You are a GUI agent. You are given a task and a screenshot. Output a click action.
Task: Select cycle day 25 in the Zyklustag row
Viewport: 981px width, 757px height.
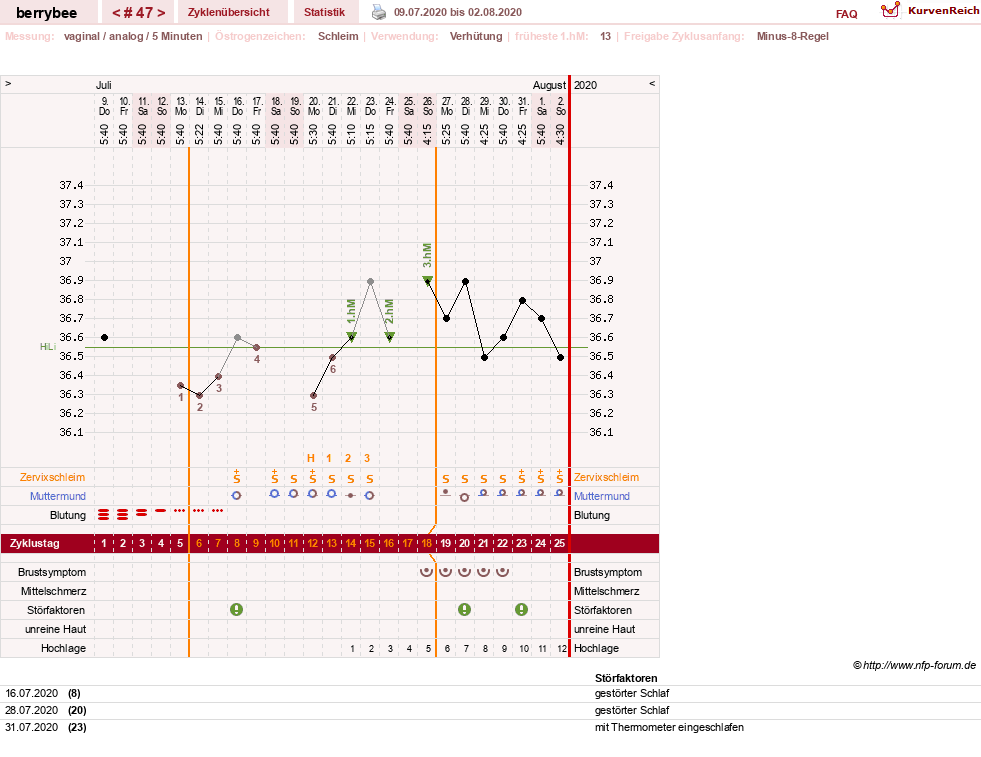click(559, 543)
